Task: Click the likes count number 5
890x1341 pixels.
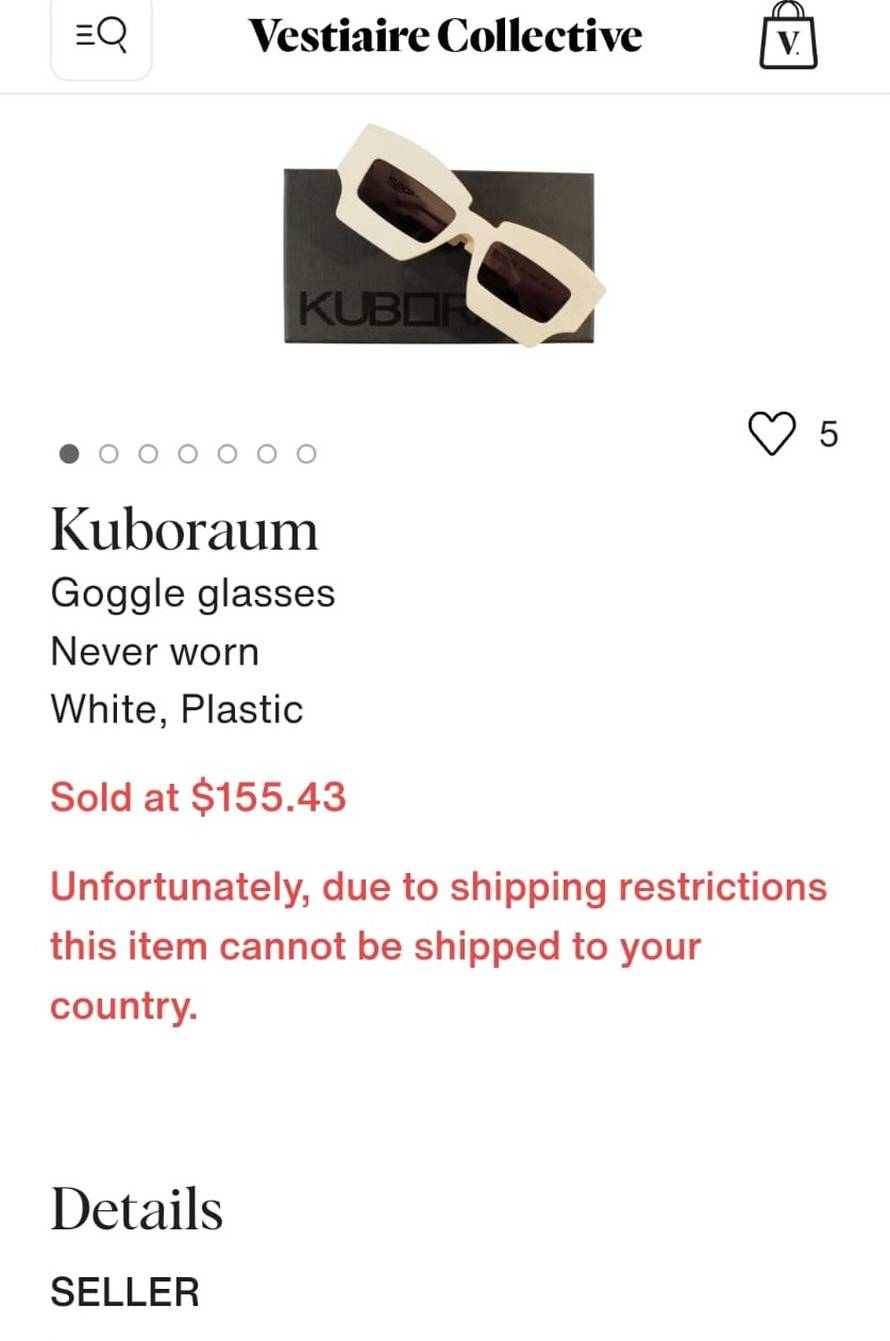Action: click(x=828, y=434)
